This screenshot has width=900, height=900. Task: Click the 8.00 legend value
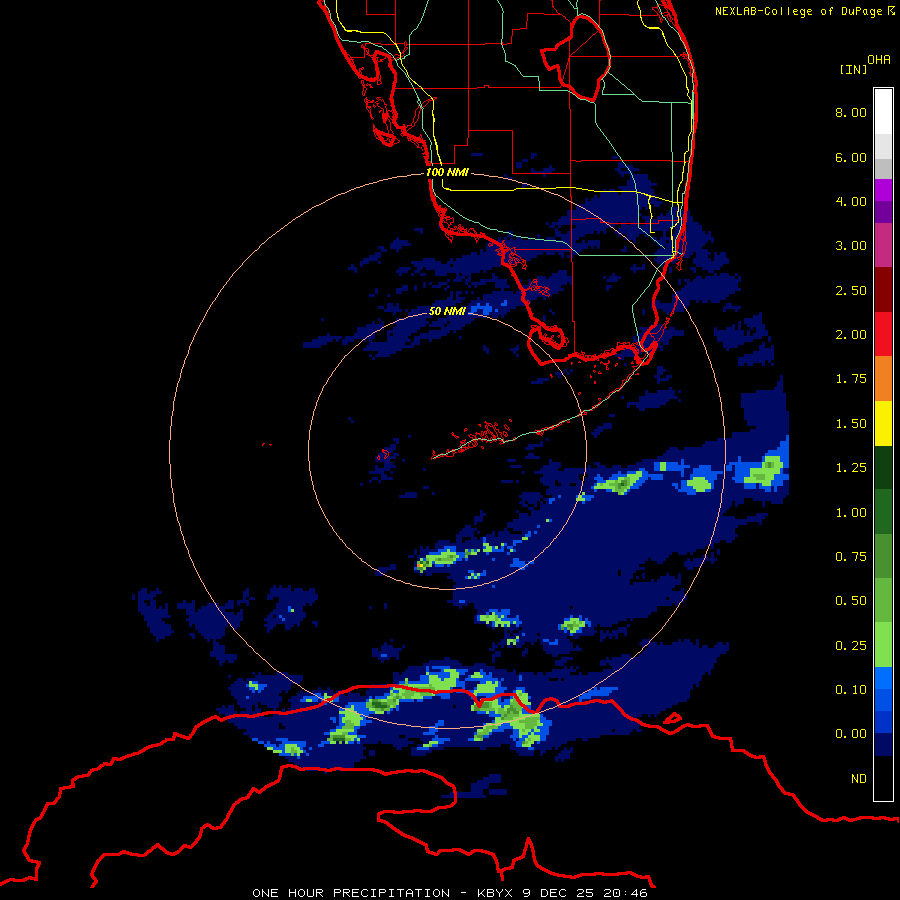[x=851, y=112]
